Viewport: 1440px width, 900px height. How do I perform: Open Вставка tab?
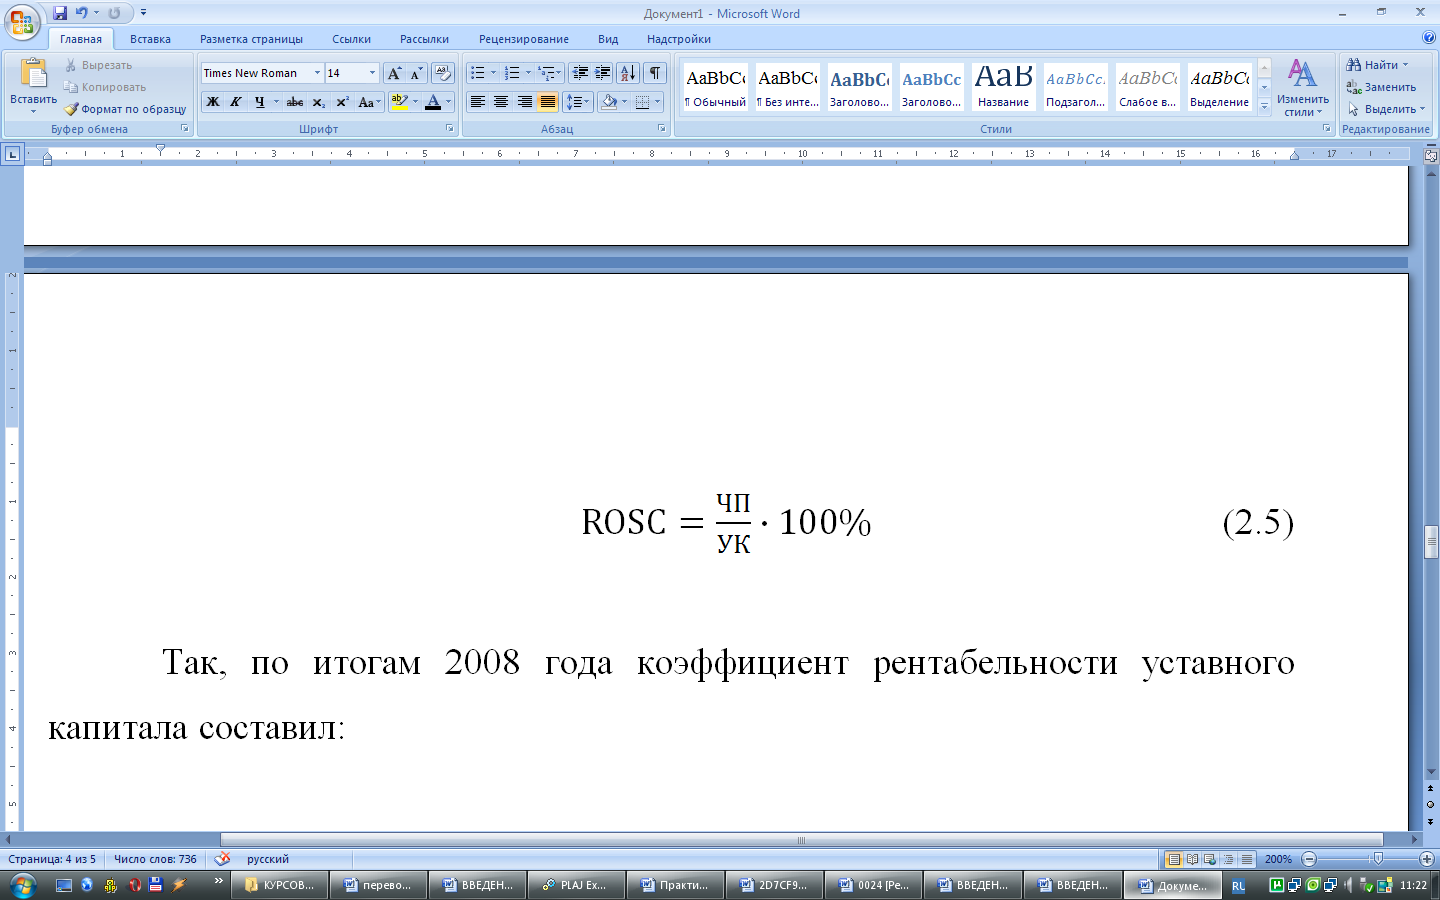tap(150, 39)
